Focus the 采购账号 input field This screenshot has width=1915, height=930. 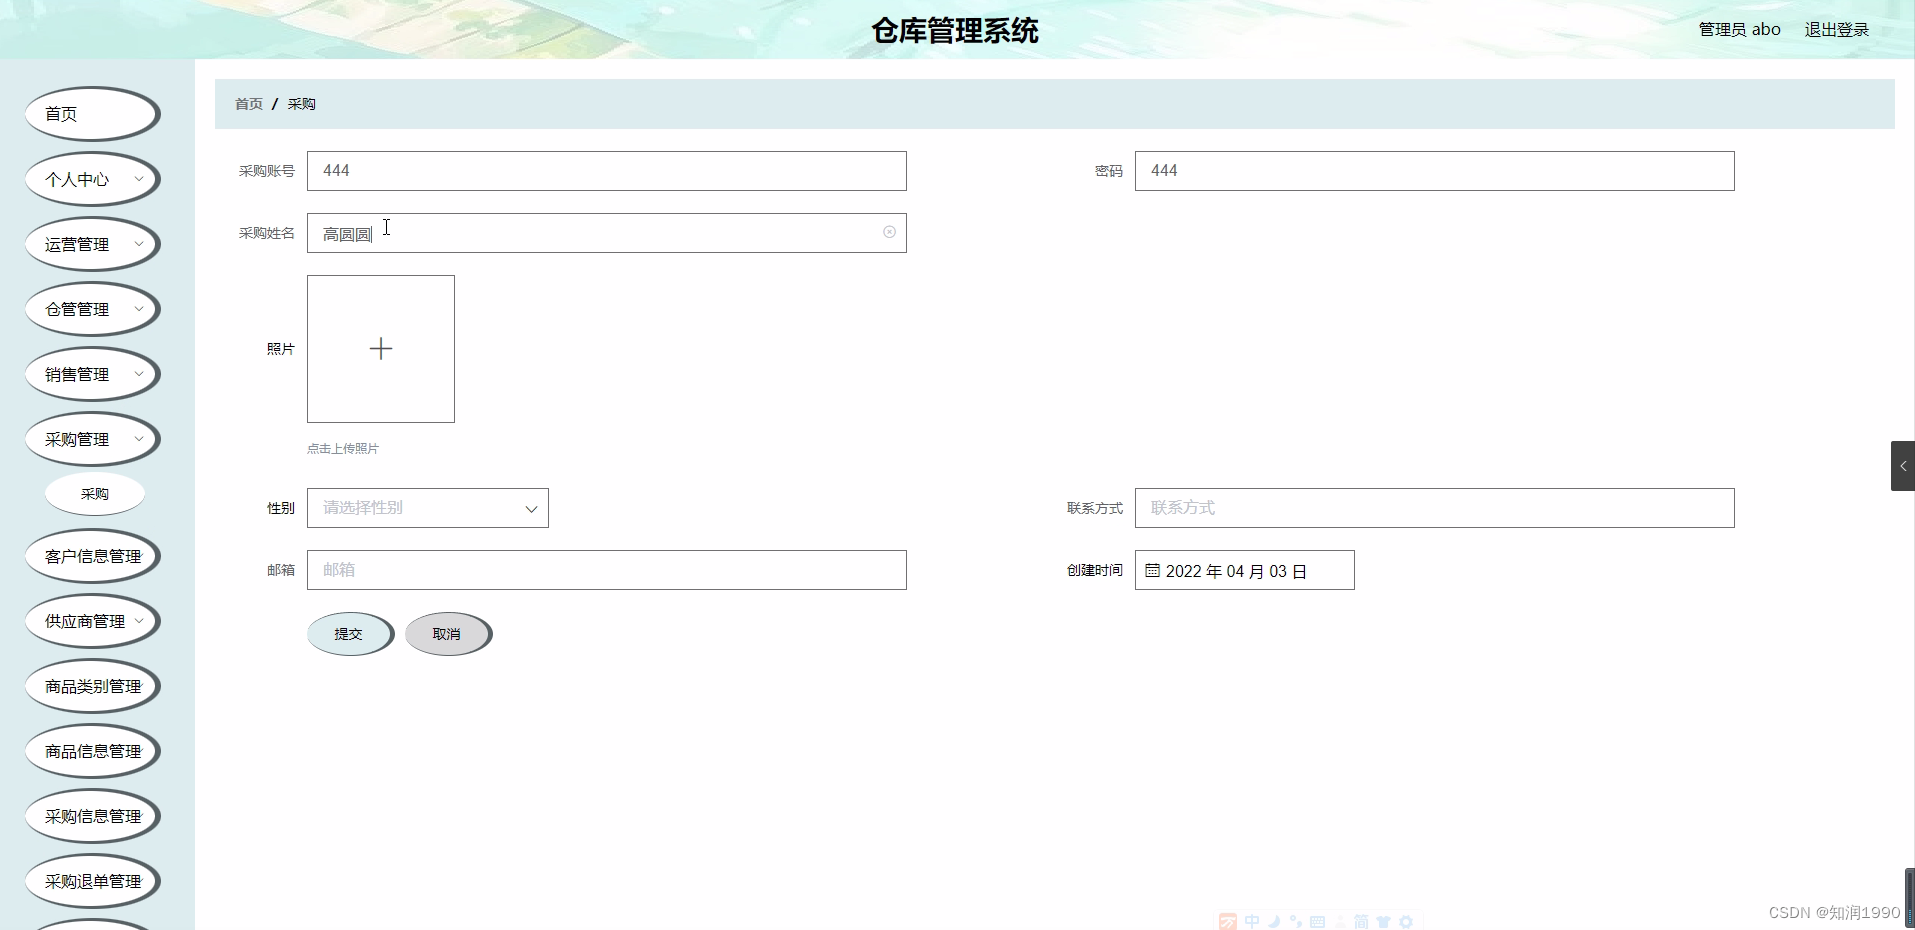pyautogui.click(x=607, y=171)
